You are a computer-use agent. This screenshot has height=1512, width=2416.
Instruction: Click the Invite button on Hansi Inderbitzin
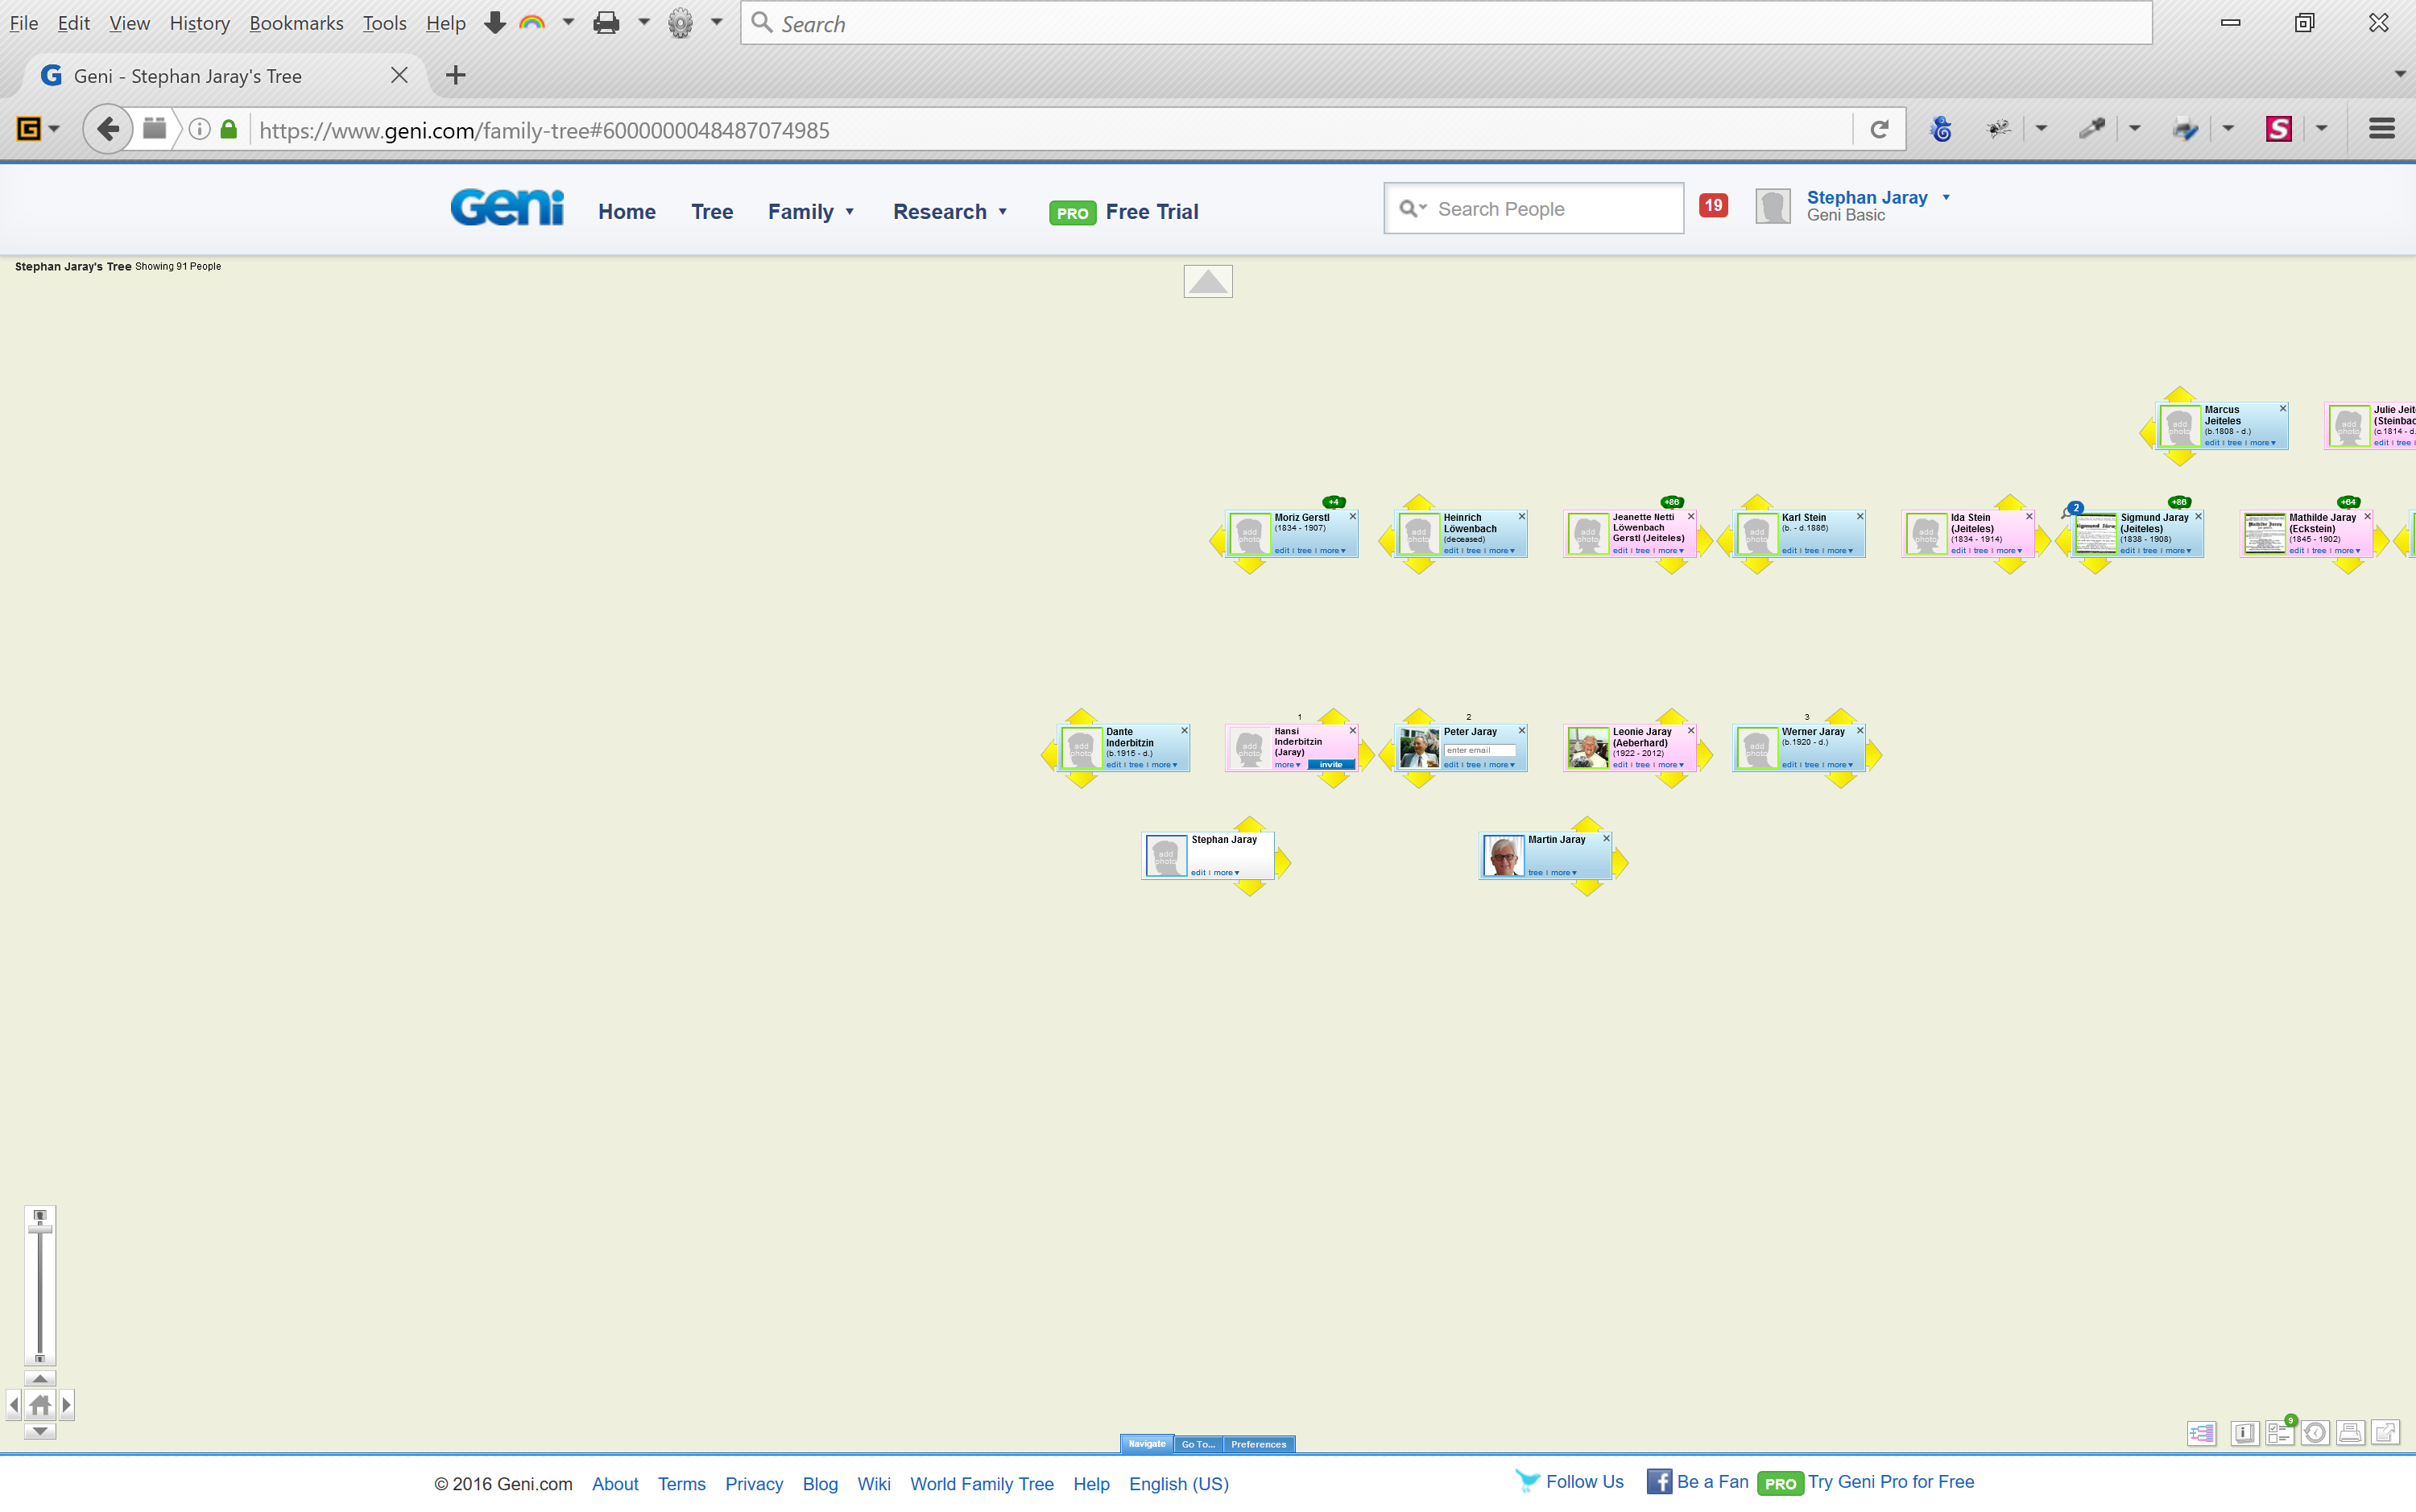(1331, 765)
